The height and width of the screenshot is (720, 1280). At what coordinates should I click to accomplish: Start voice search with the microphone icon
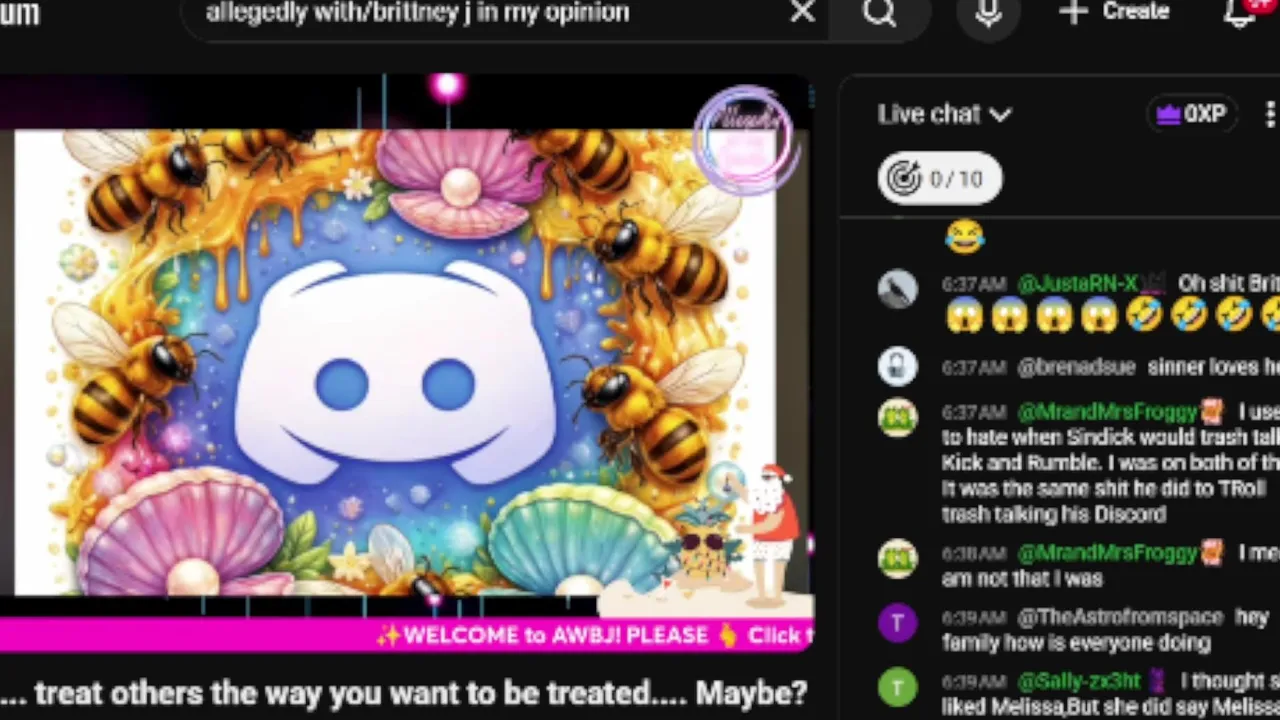tap(988, 12)
